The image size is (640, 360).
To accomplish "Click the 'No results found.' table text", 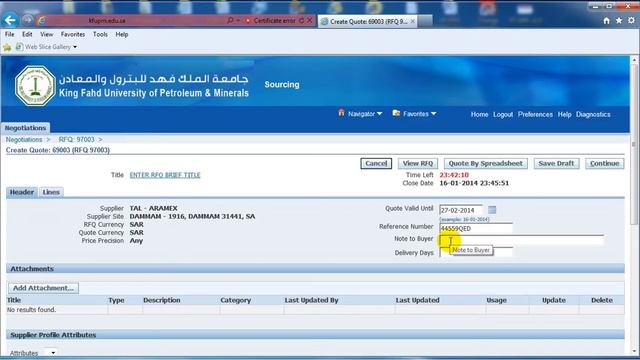I will pos(31,310).
